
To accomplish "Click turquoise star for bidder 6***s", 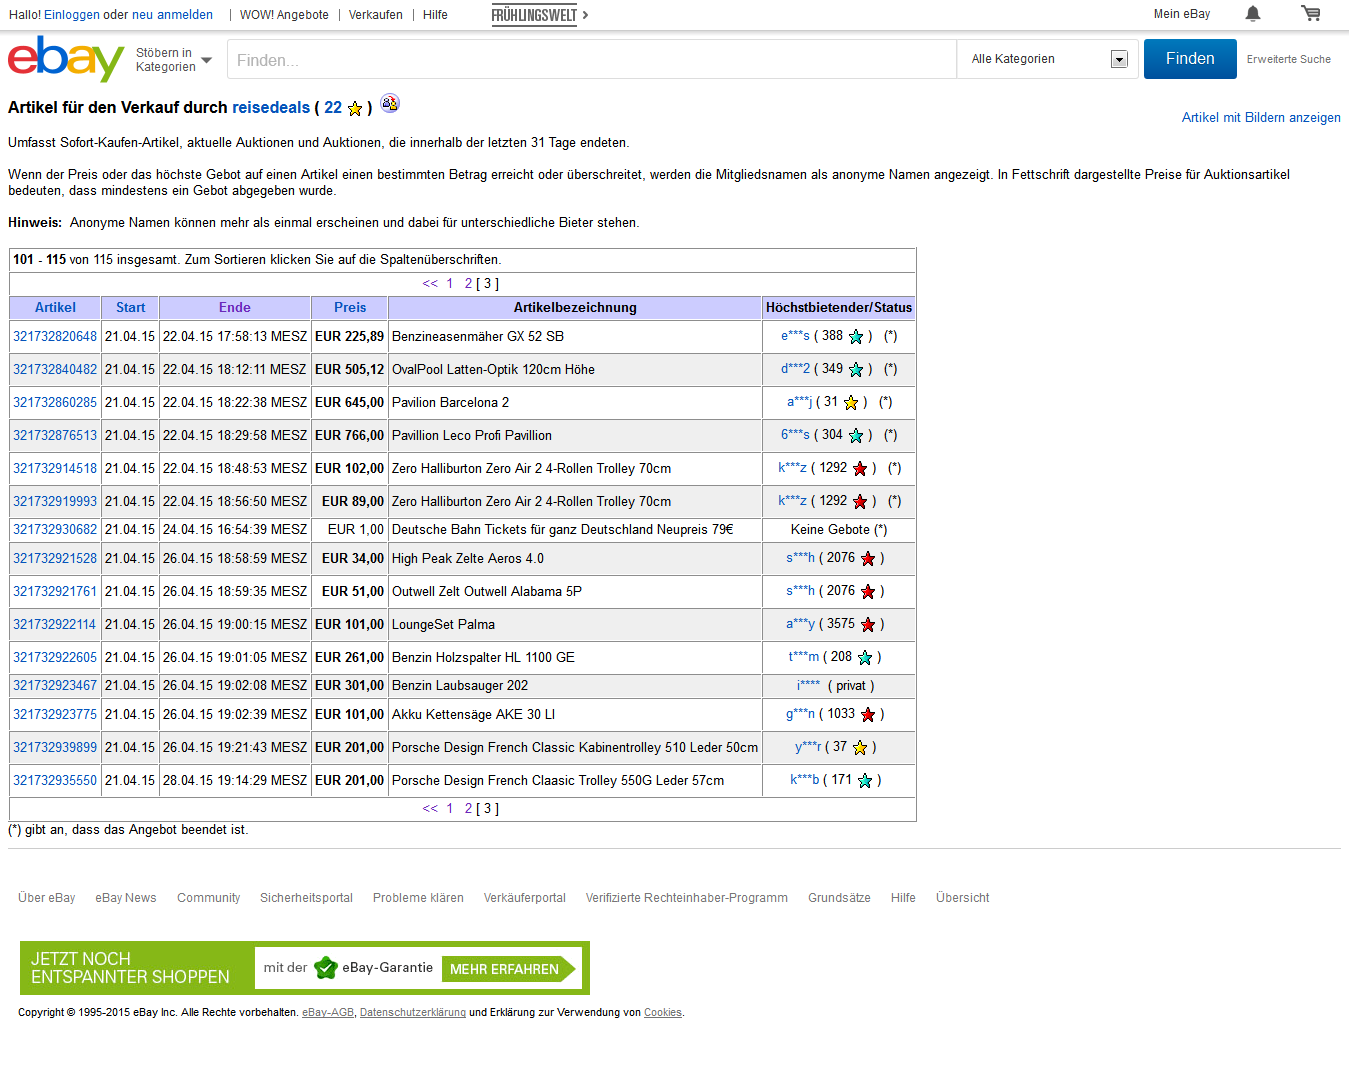I will (x=856, y=435).
